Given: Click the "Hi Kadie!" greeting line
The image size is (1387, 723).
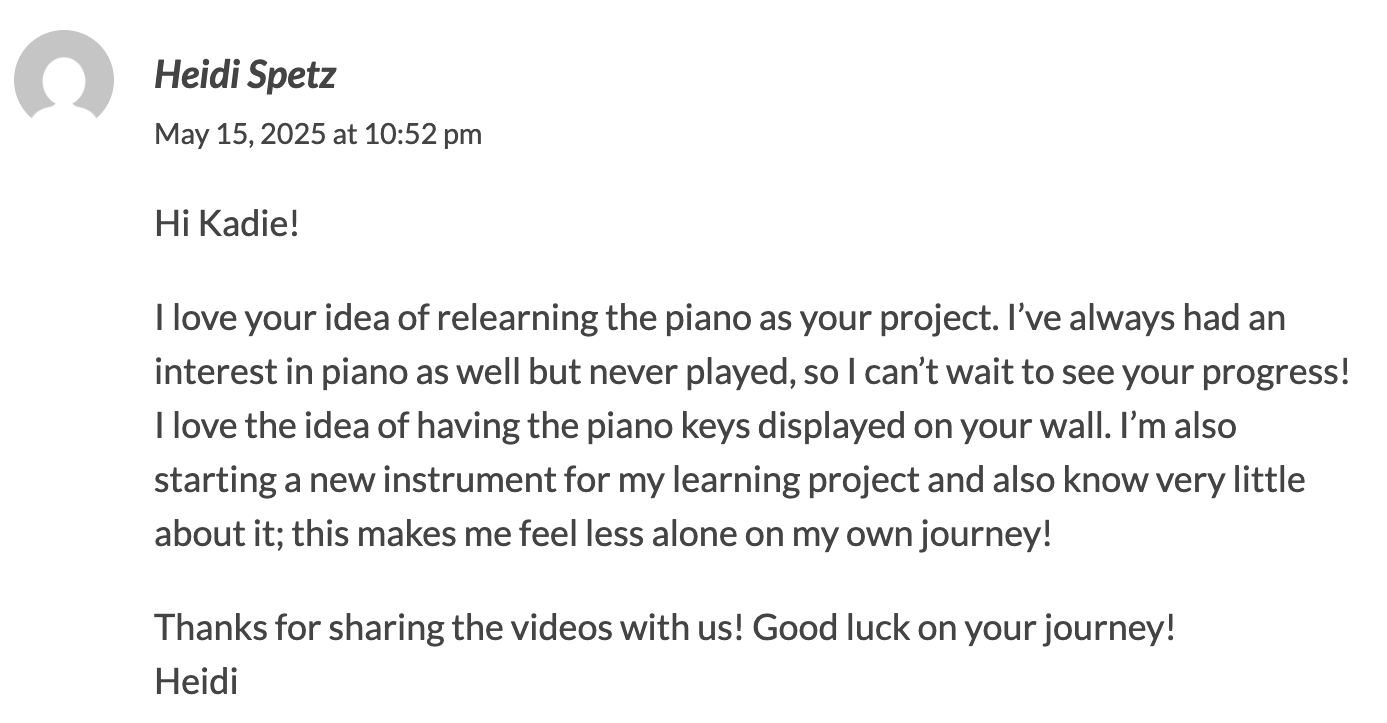Looking at the screenshot, I should (227, 223).
